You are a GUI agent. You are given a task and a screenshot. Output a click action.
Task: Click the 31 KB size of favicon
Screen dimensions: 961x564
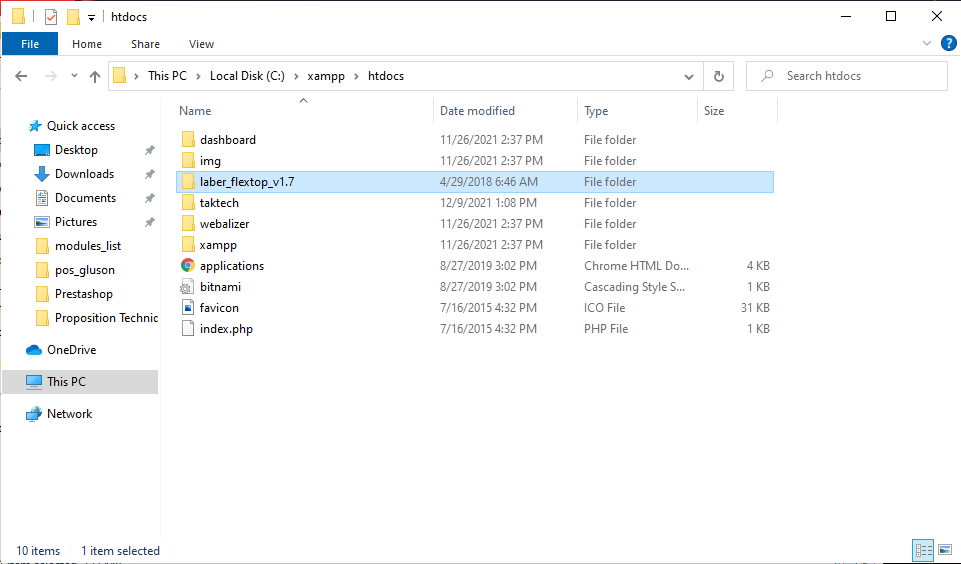pos(755,308)
